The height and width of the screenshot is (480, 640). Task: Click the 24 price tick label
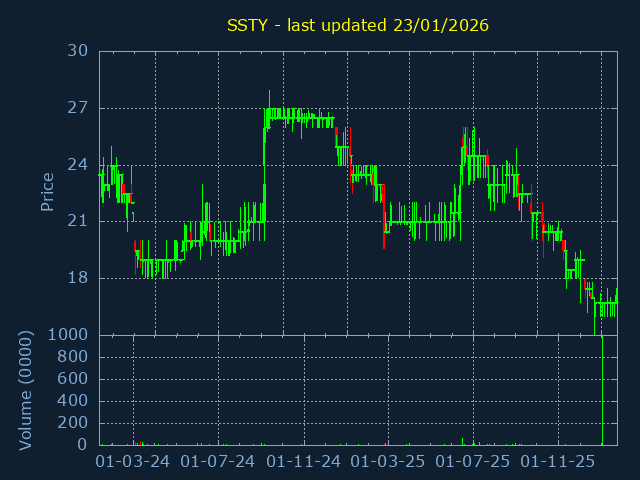(77, 165)
